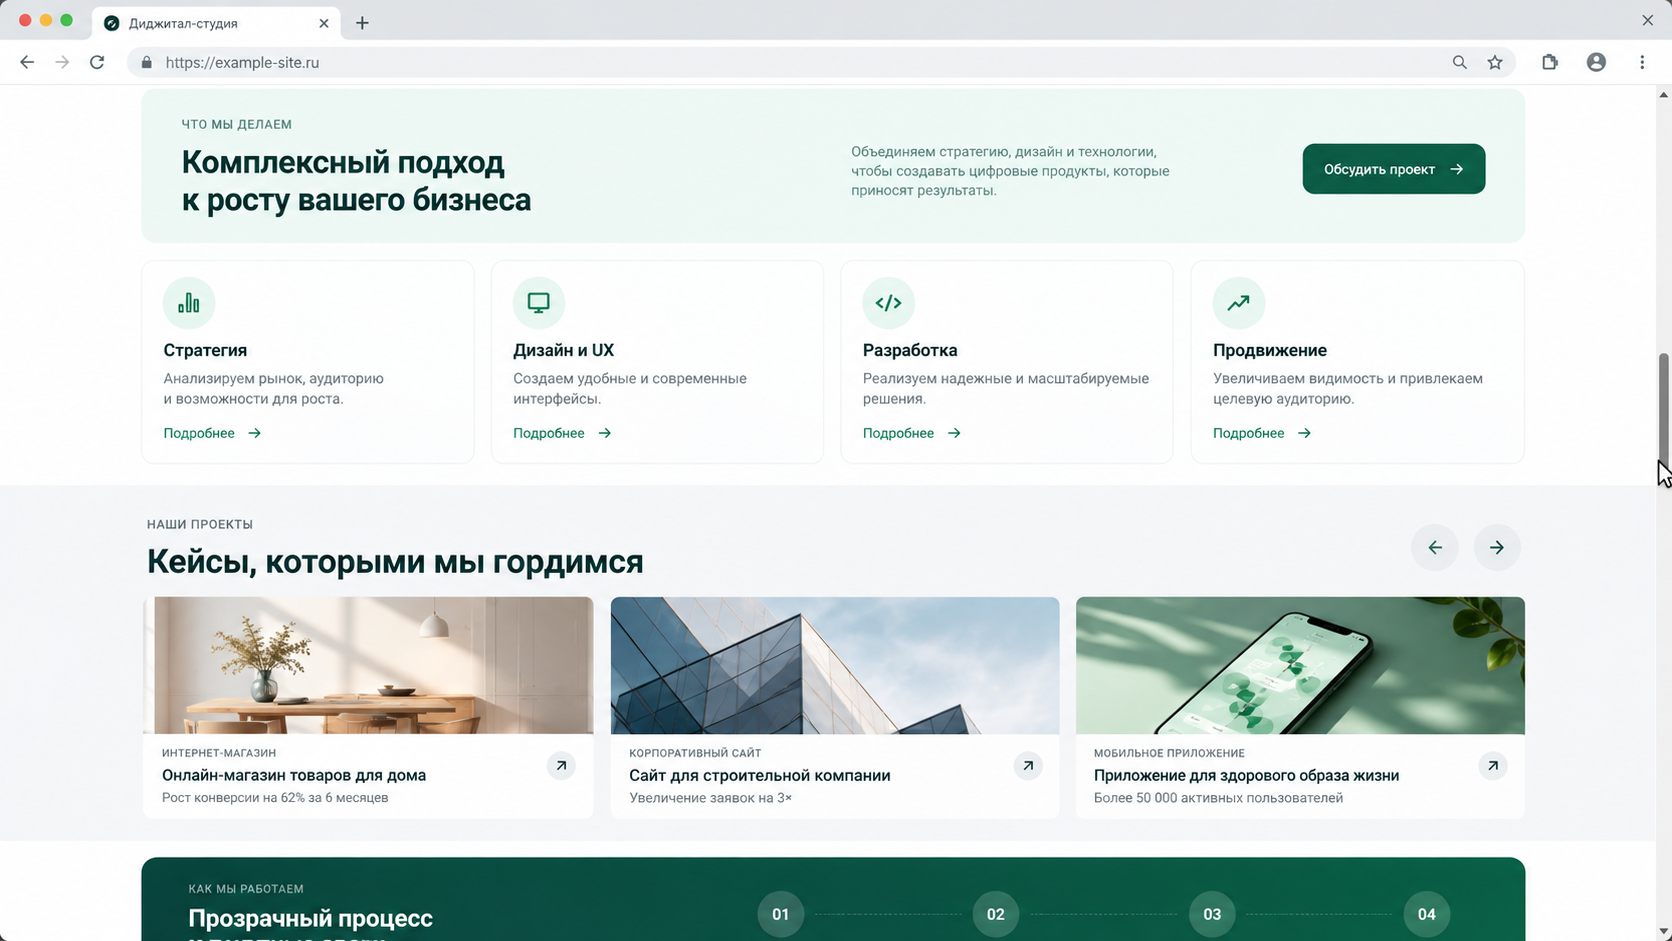The height and width of the screenshot is (941, 1672).
Task: Select process step 01 marker
Action: [x=780, y=914]
